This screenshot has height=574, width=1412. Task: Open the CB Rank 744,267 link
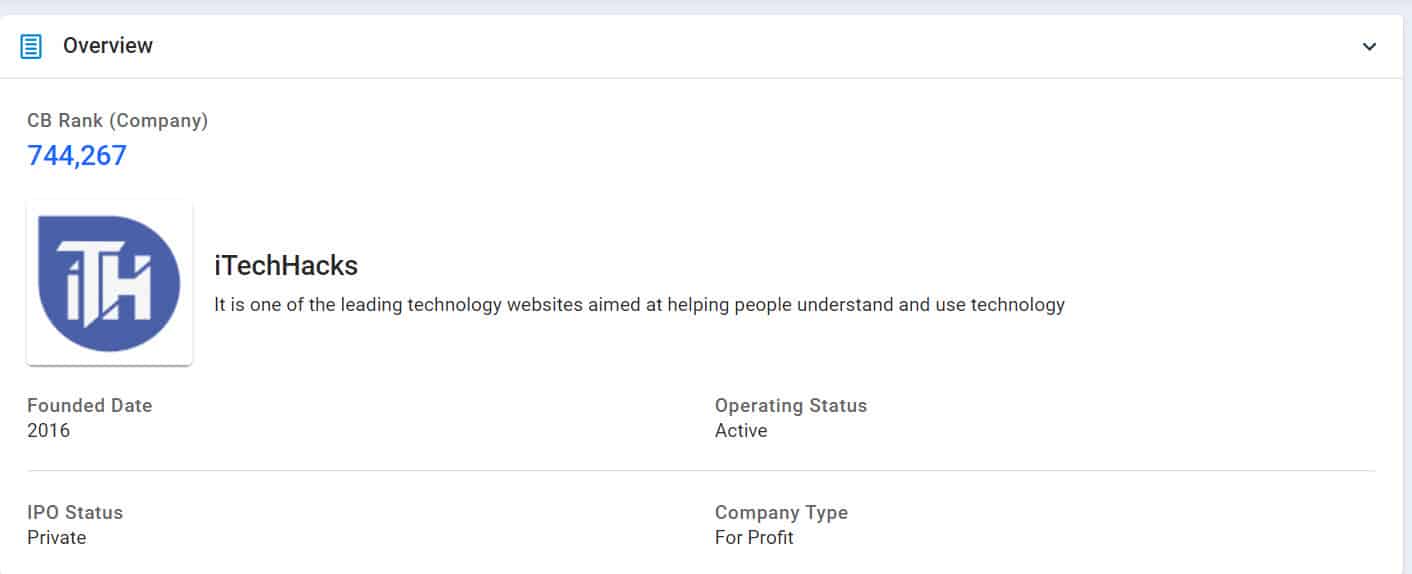[x=77, y=156]
